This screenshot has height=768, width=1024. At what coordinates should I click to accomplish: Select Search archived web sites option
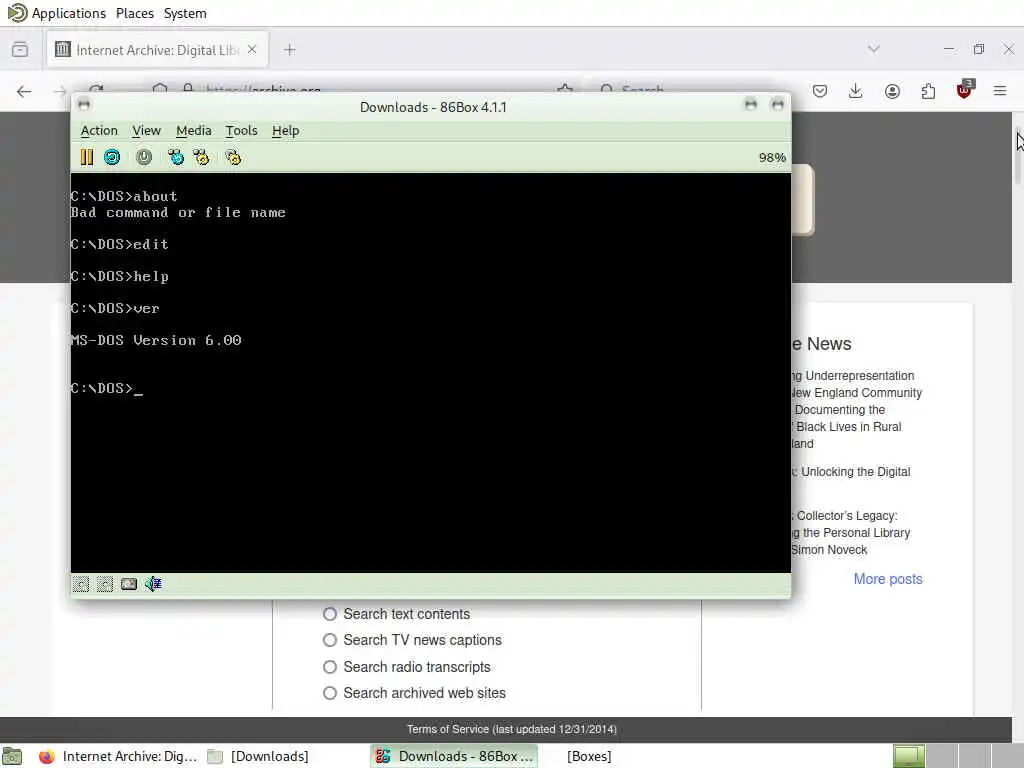(x=330, y=694)
